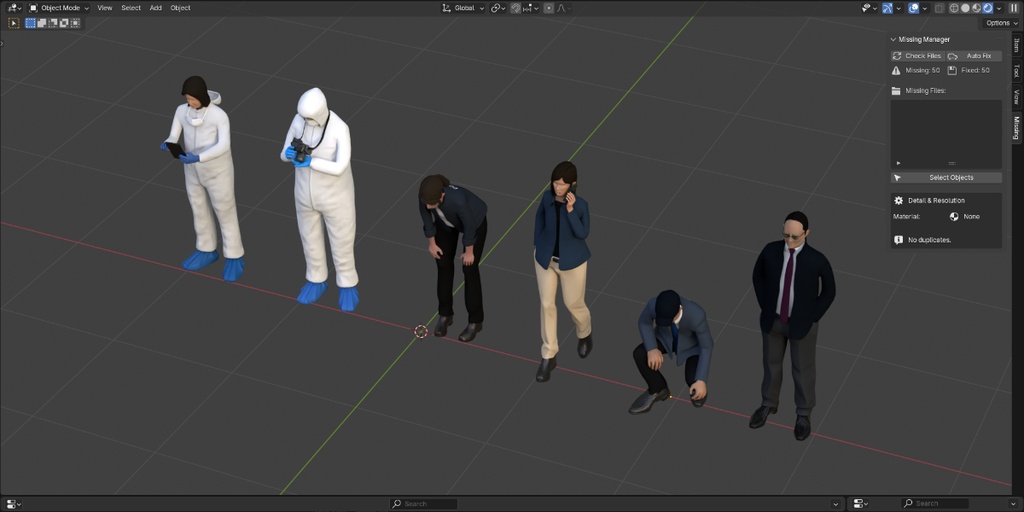This screenshot has width=1024, height=512.
Task: Toggle the snapping magnet icon
Action: click(x=516, y=8)
